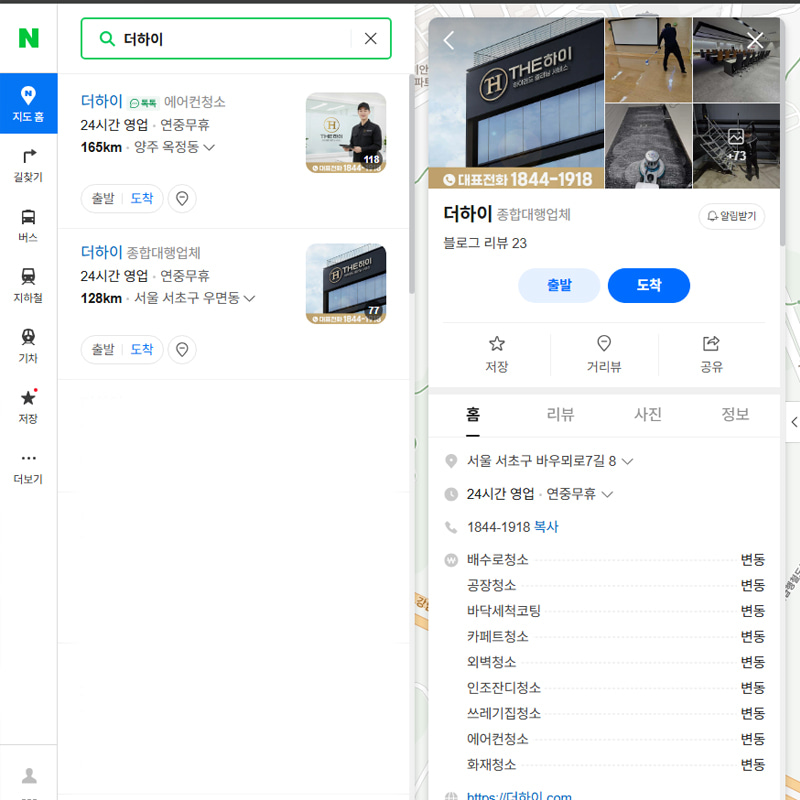The image size is (800, 800).
Task: Open 더하이 종합대행업체 result title
Action: (x=102, y=252)
